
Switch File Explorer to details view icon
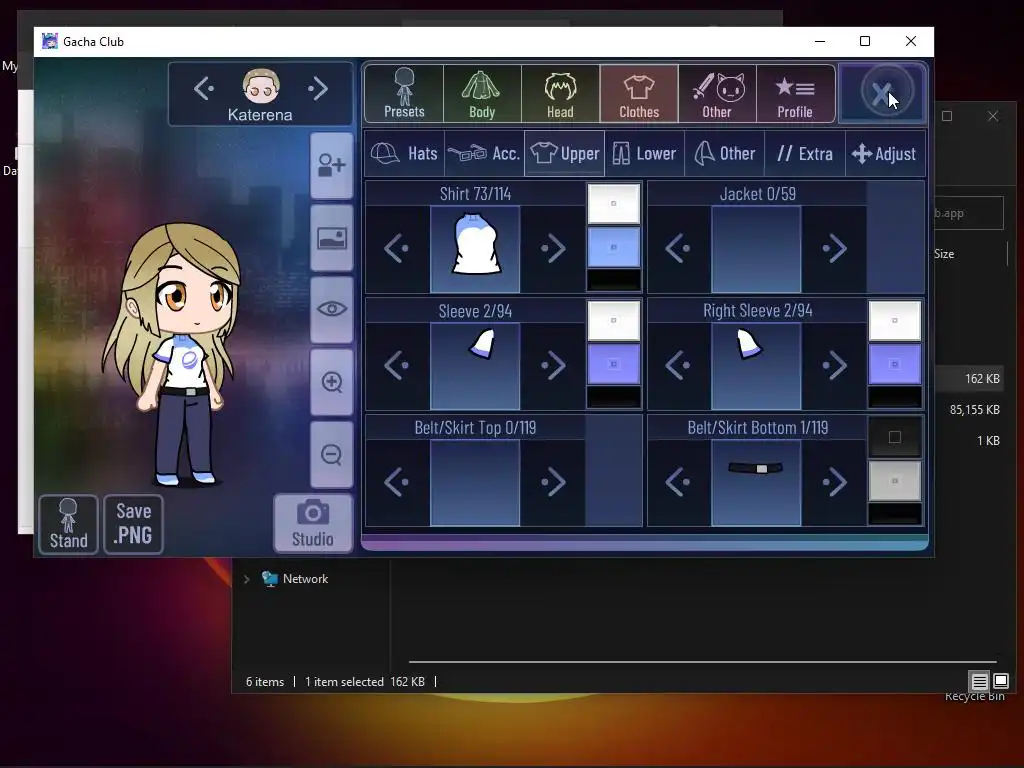point(980,682)
